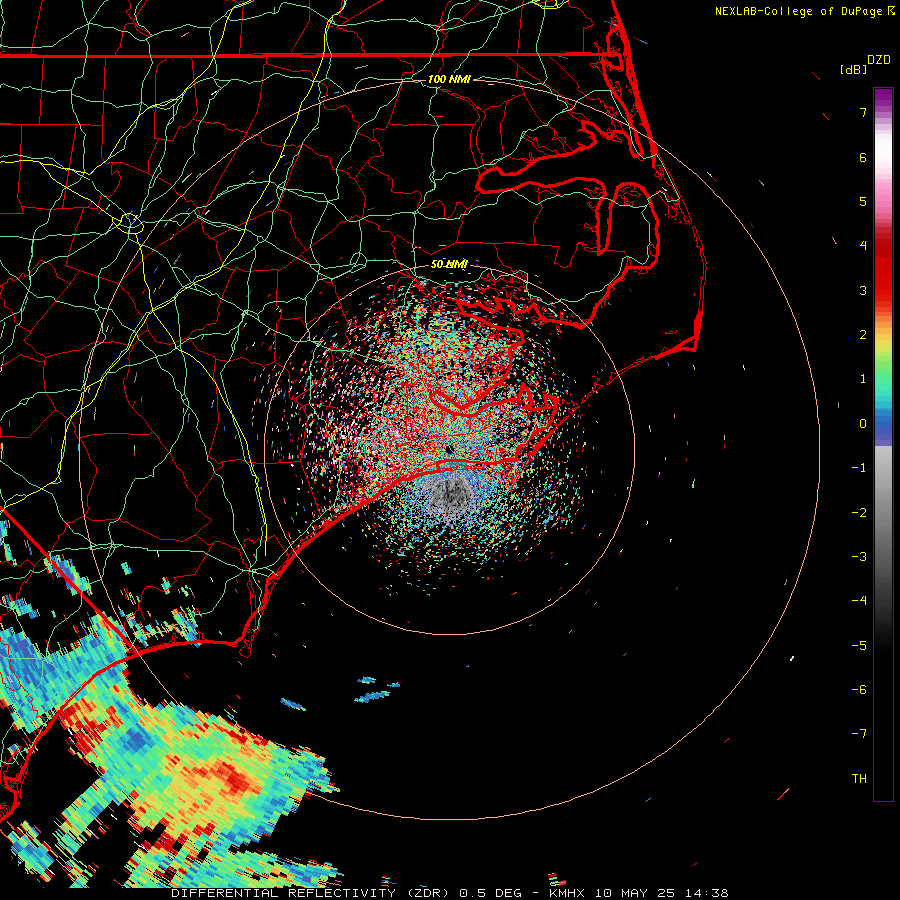
Task: Select the DZD product label
Action: tap(879, 60)
